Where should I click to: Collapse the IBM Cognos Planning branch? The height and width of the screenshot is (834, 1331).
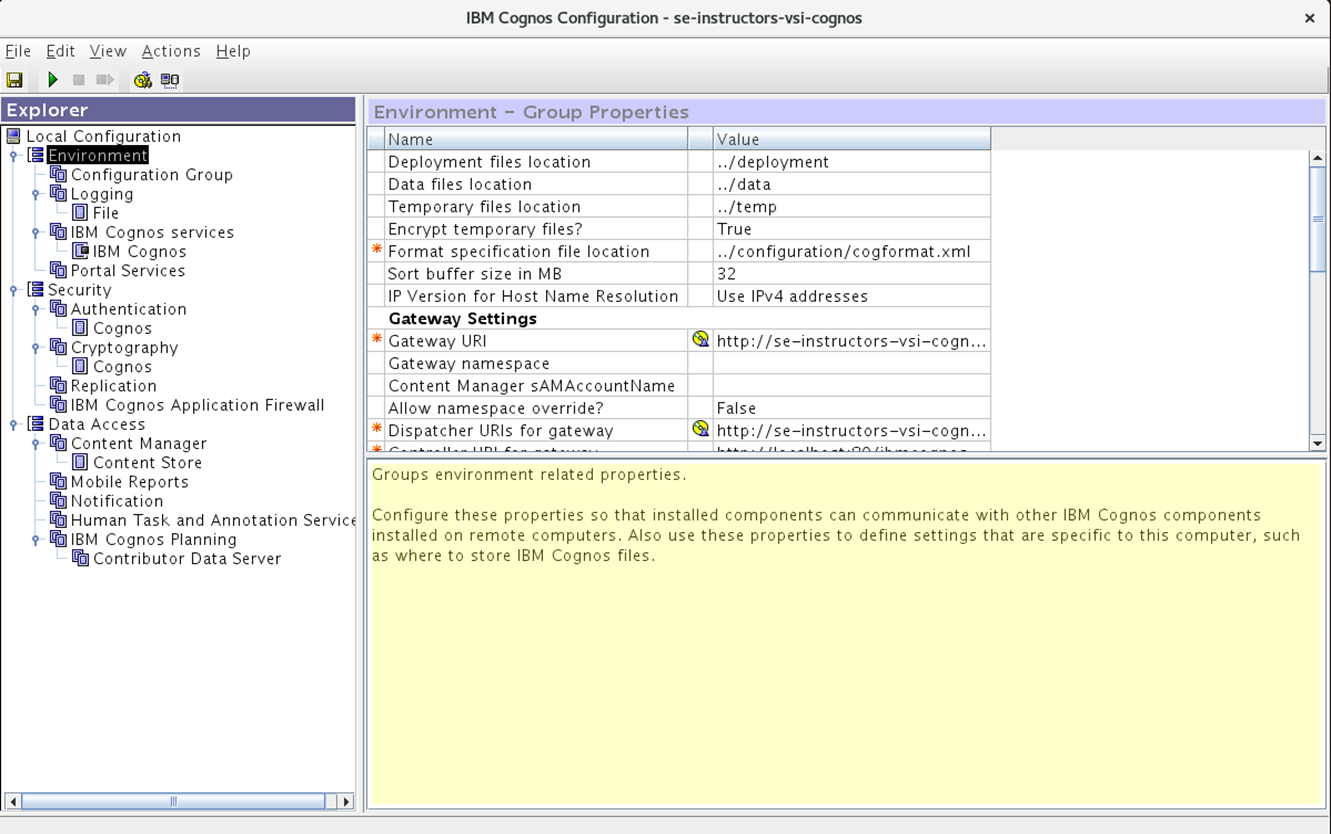coord(36,540)
